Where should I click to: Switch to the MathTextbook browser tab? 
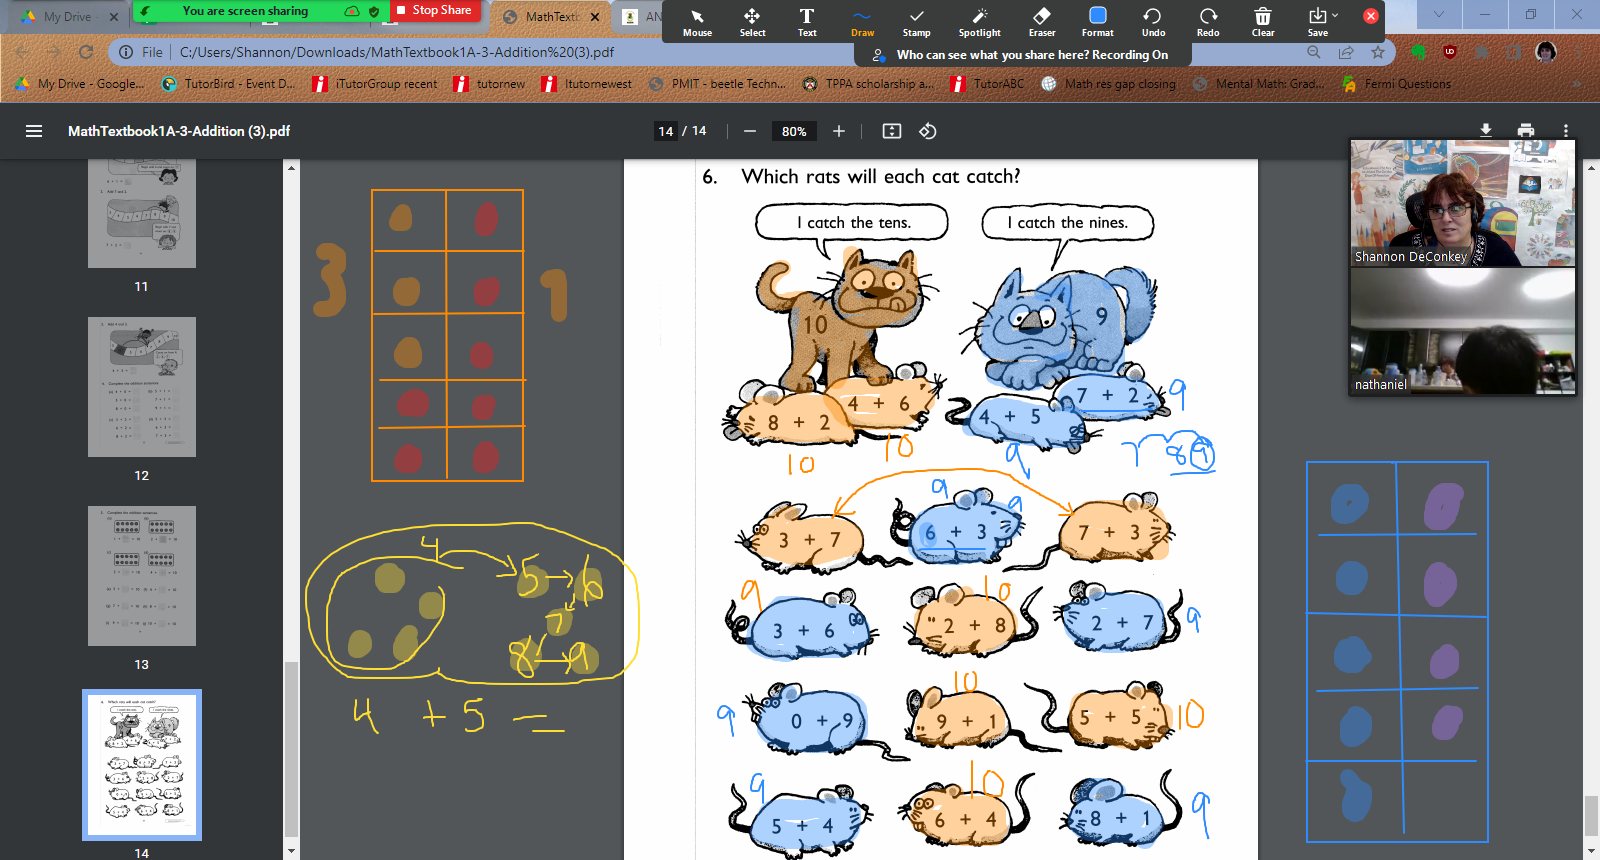[552, 16]
